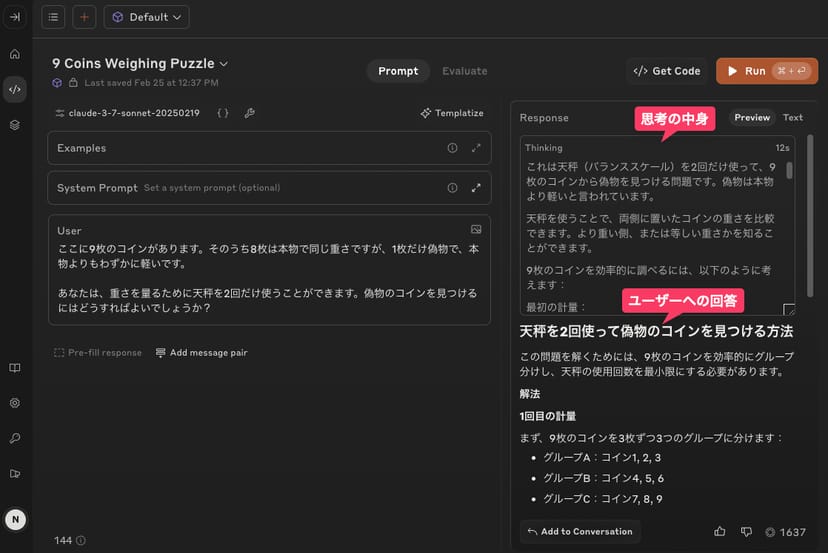Open the 9 Coins Weighing Puzzle title dropdown

pyautogui.click(x=224, y=64)
